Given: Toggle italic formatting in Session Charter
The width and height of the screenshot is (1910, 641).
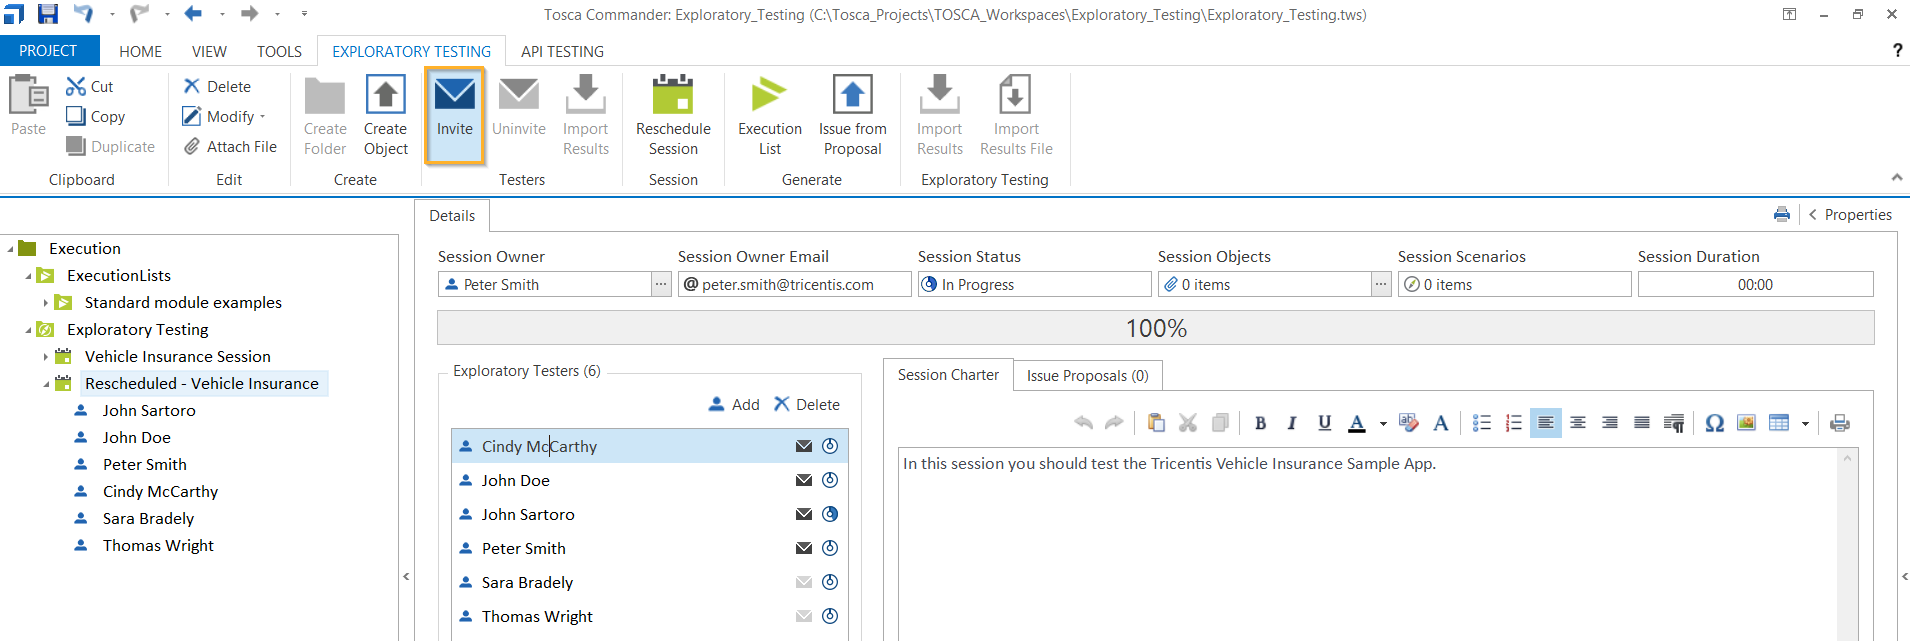Looking at the screenshot, I should [1292, 423].
